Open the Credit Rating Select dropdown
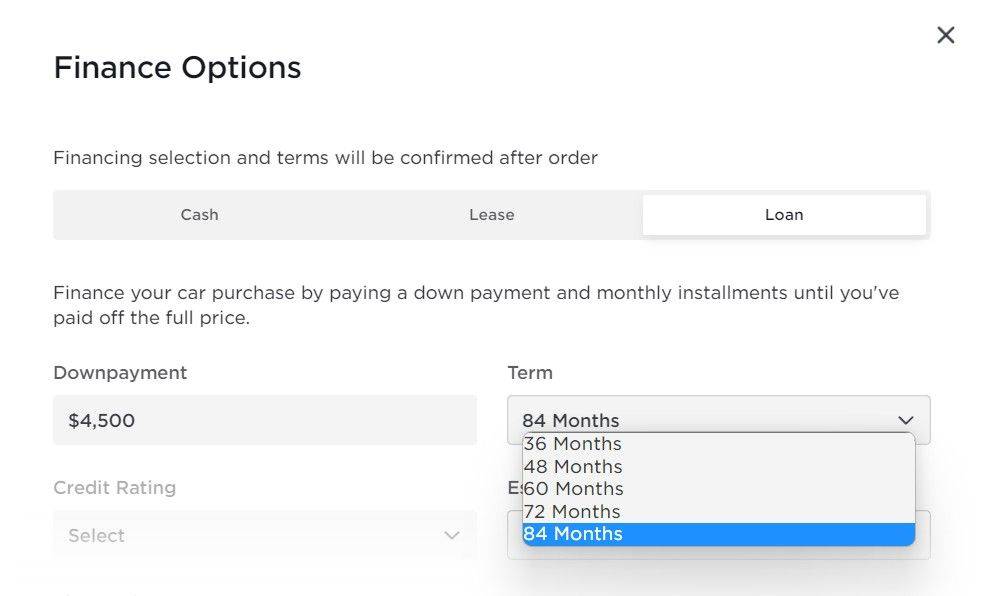The height and width of the screenshot is (596, 981). coord(264,535)
